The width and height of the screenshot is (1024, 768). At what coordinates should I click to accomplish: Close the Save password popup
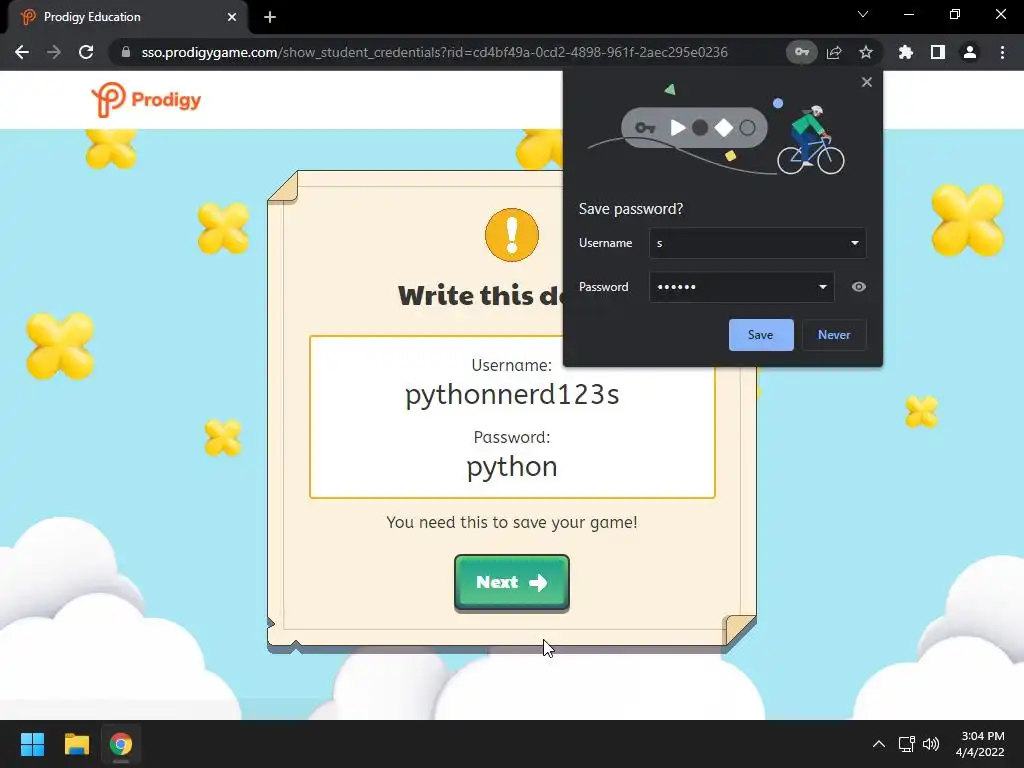point(867,82)
